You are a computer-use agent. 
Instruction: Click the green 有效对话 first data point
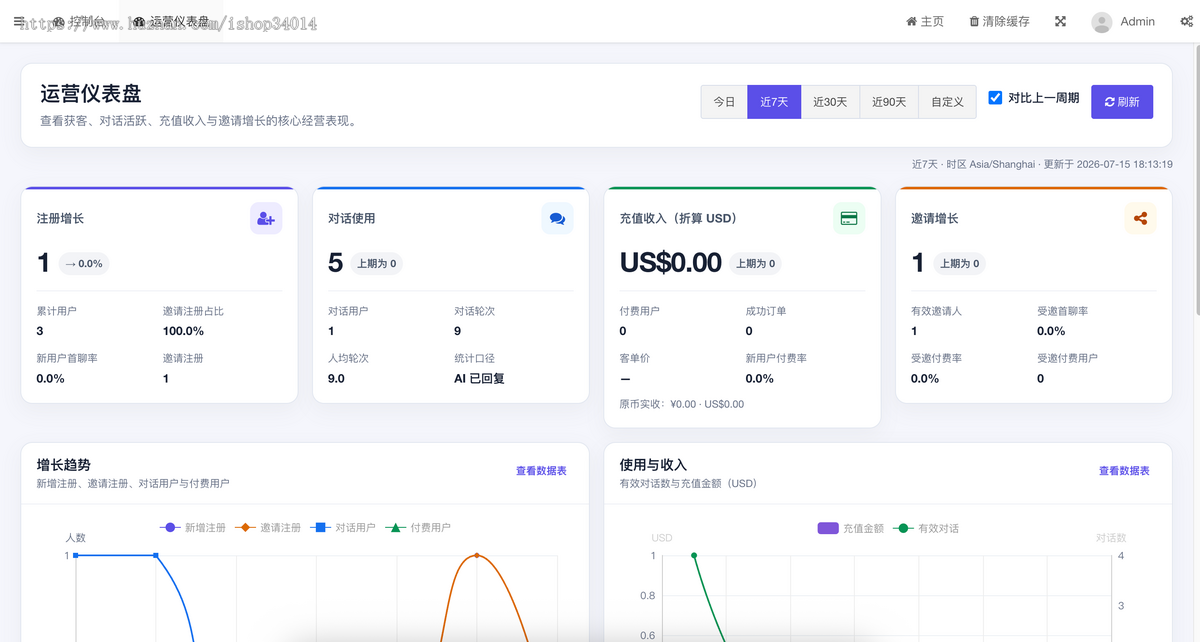pos(694,555)
